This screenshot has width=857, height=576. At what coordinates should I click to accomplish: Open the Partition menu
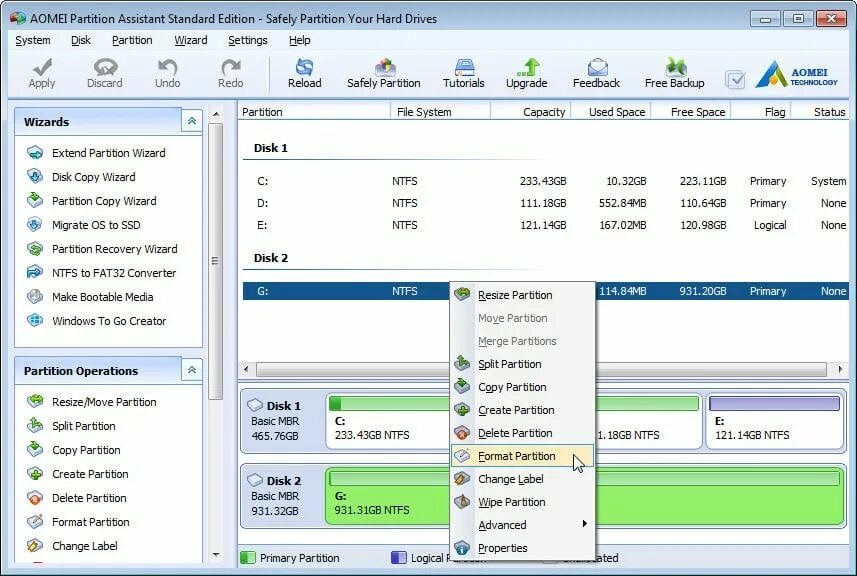(132, 40)
